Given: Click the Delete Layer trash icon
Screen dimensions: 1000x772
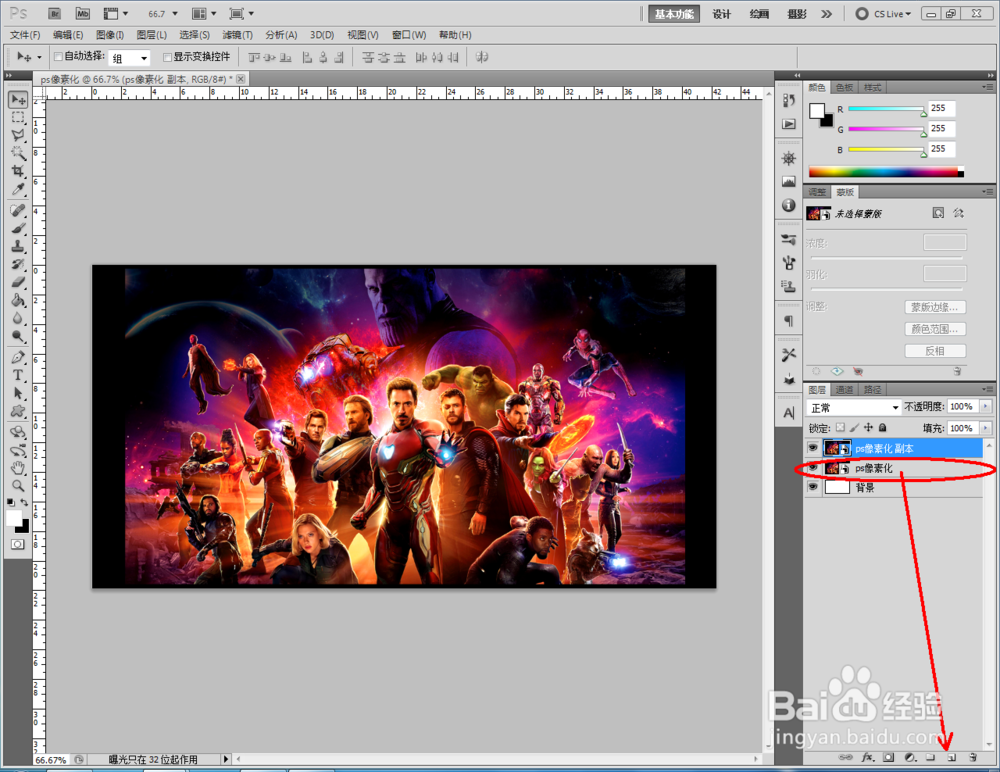Looking at the screenshot, I should click(973, 757).
